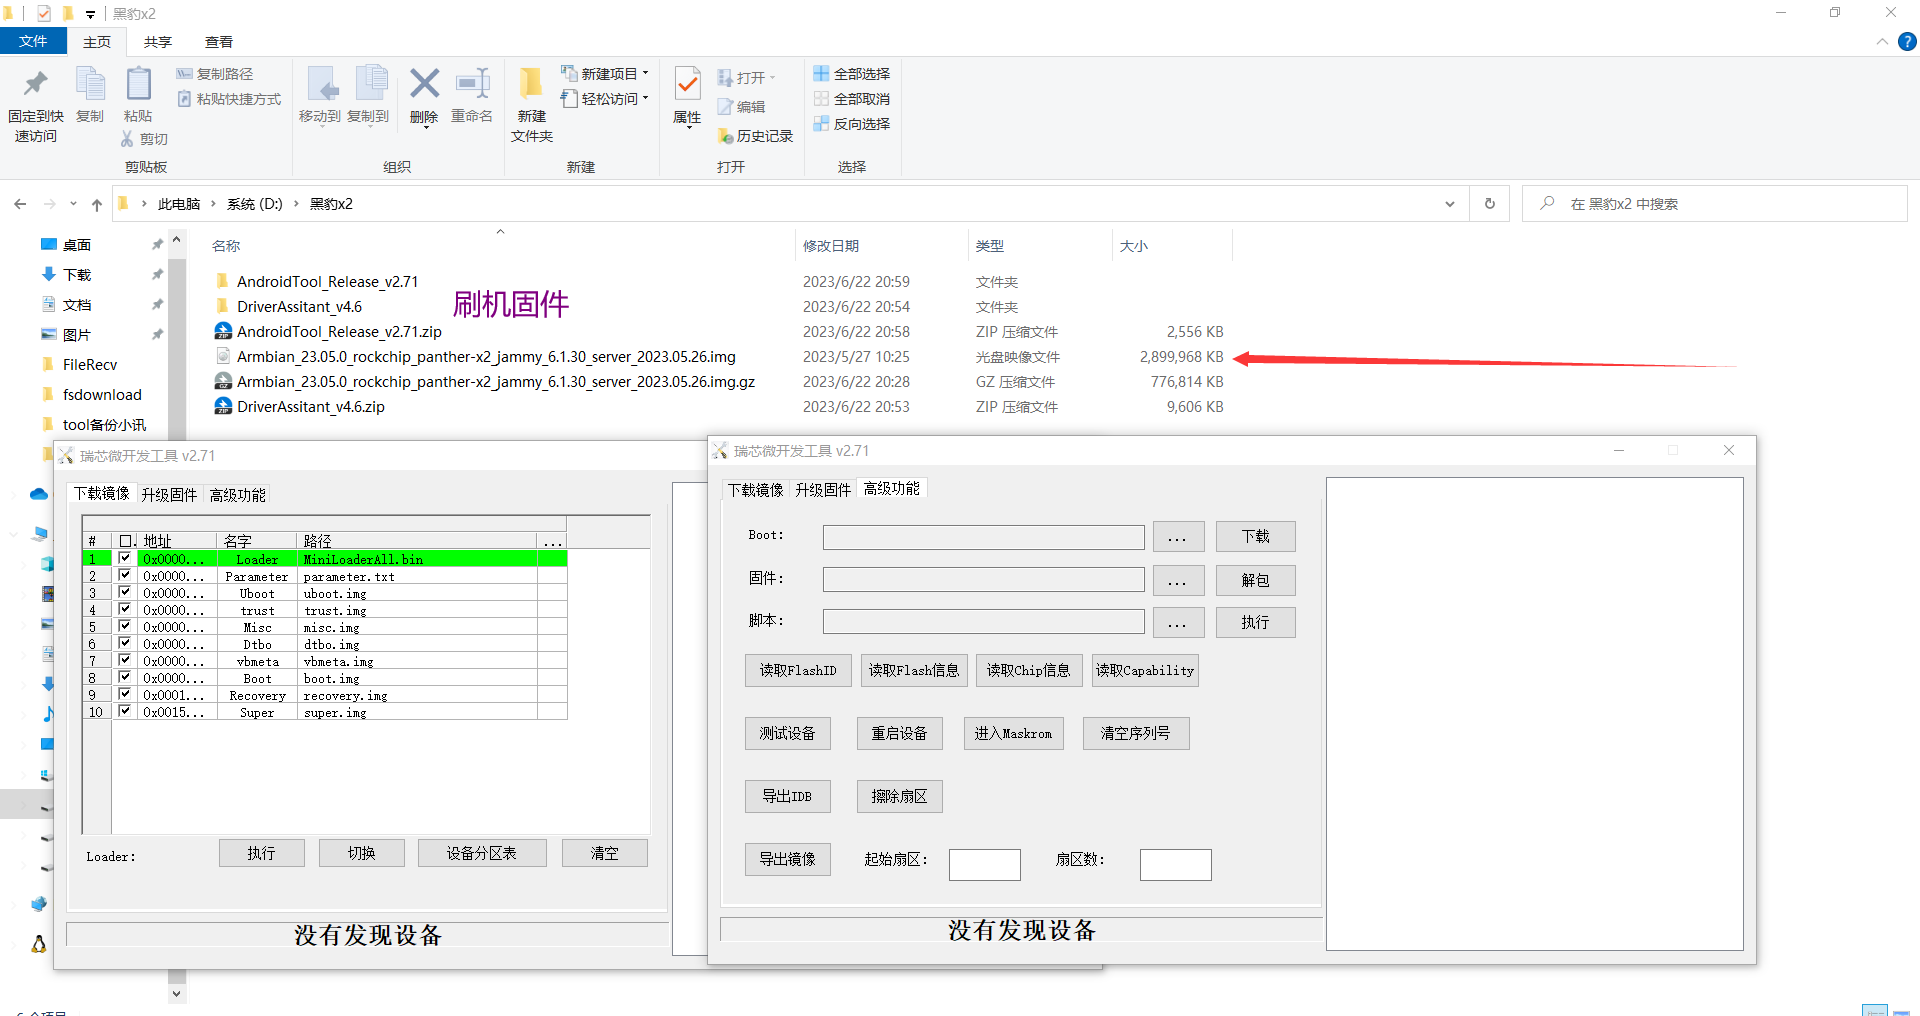
Task: Toggle the Uboot row checkbox
Action: coord(125,592)
